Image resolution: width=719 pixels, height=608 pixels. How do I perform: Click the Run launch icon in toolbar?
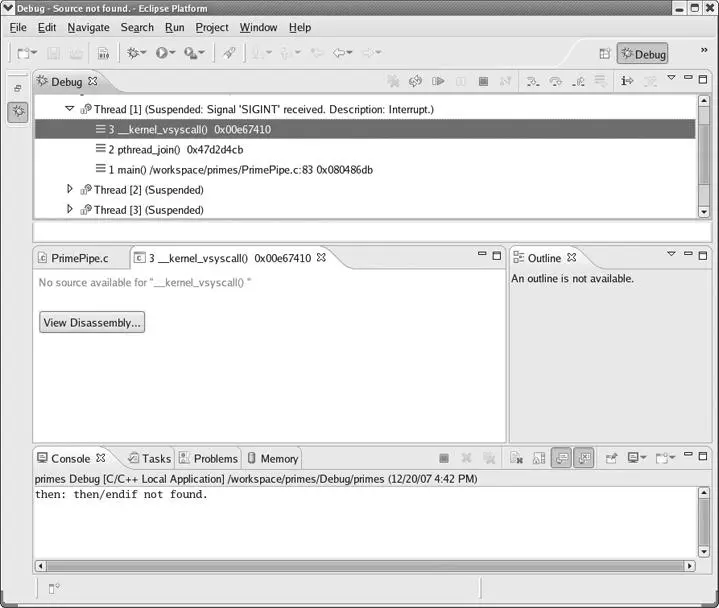tap(162, 53)
